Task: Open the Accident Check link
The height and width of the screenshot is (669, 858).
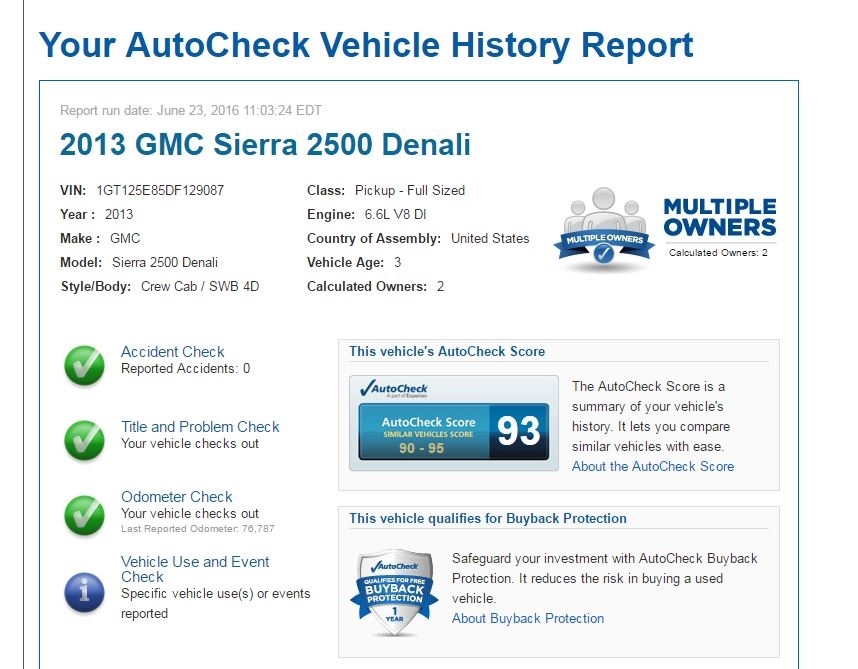Action: click(172, 352)
